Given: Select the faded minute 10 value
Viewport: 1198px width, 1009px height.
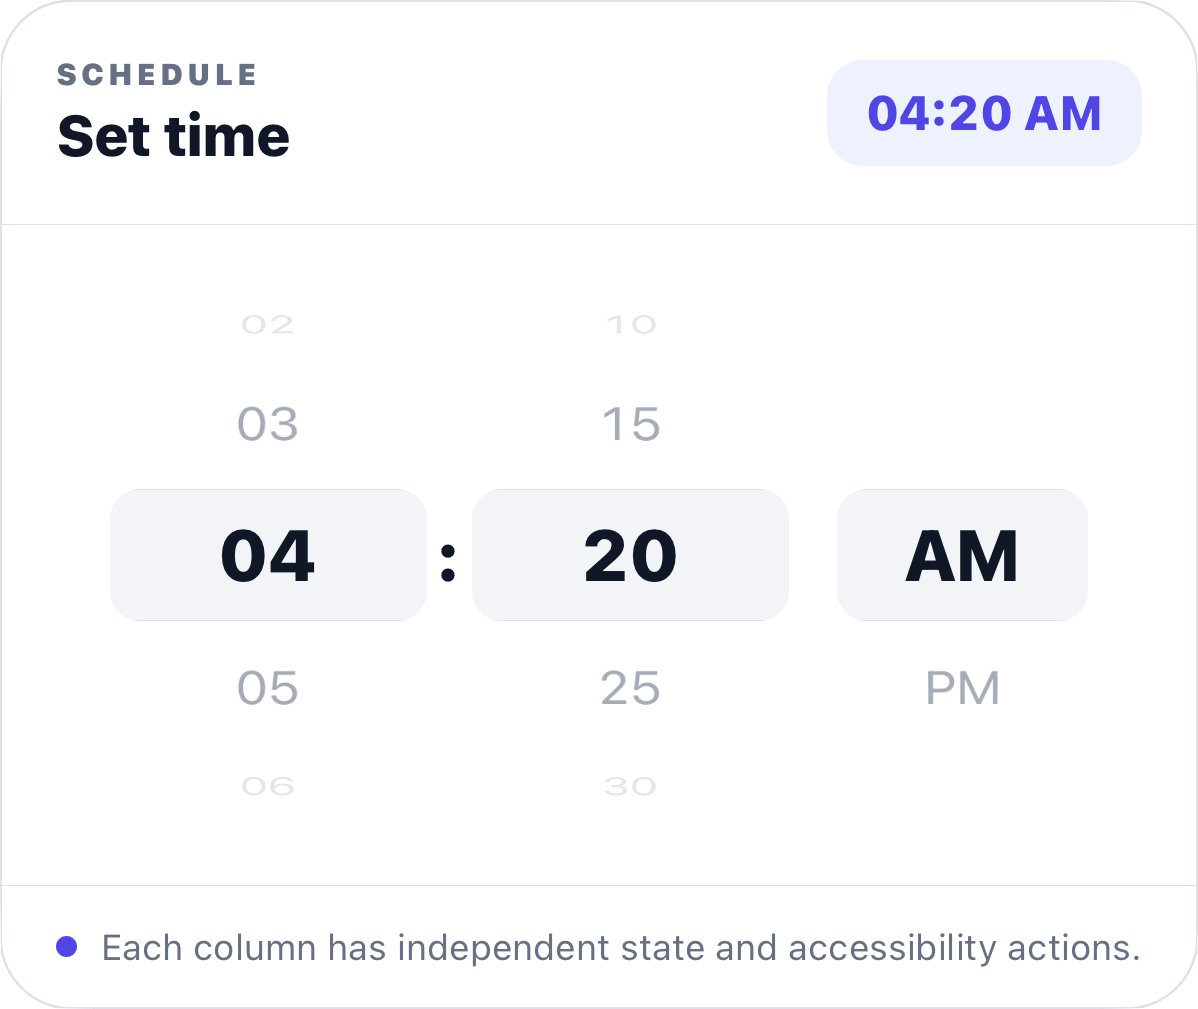Looking at the screenshot, I should pos(630,325).
